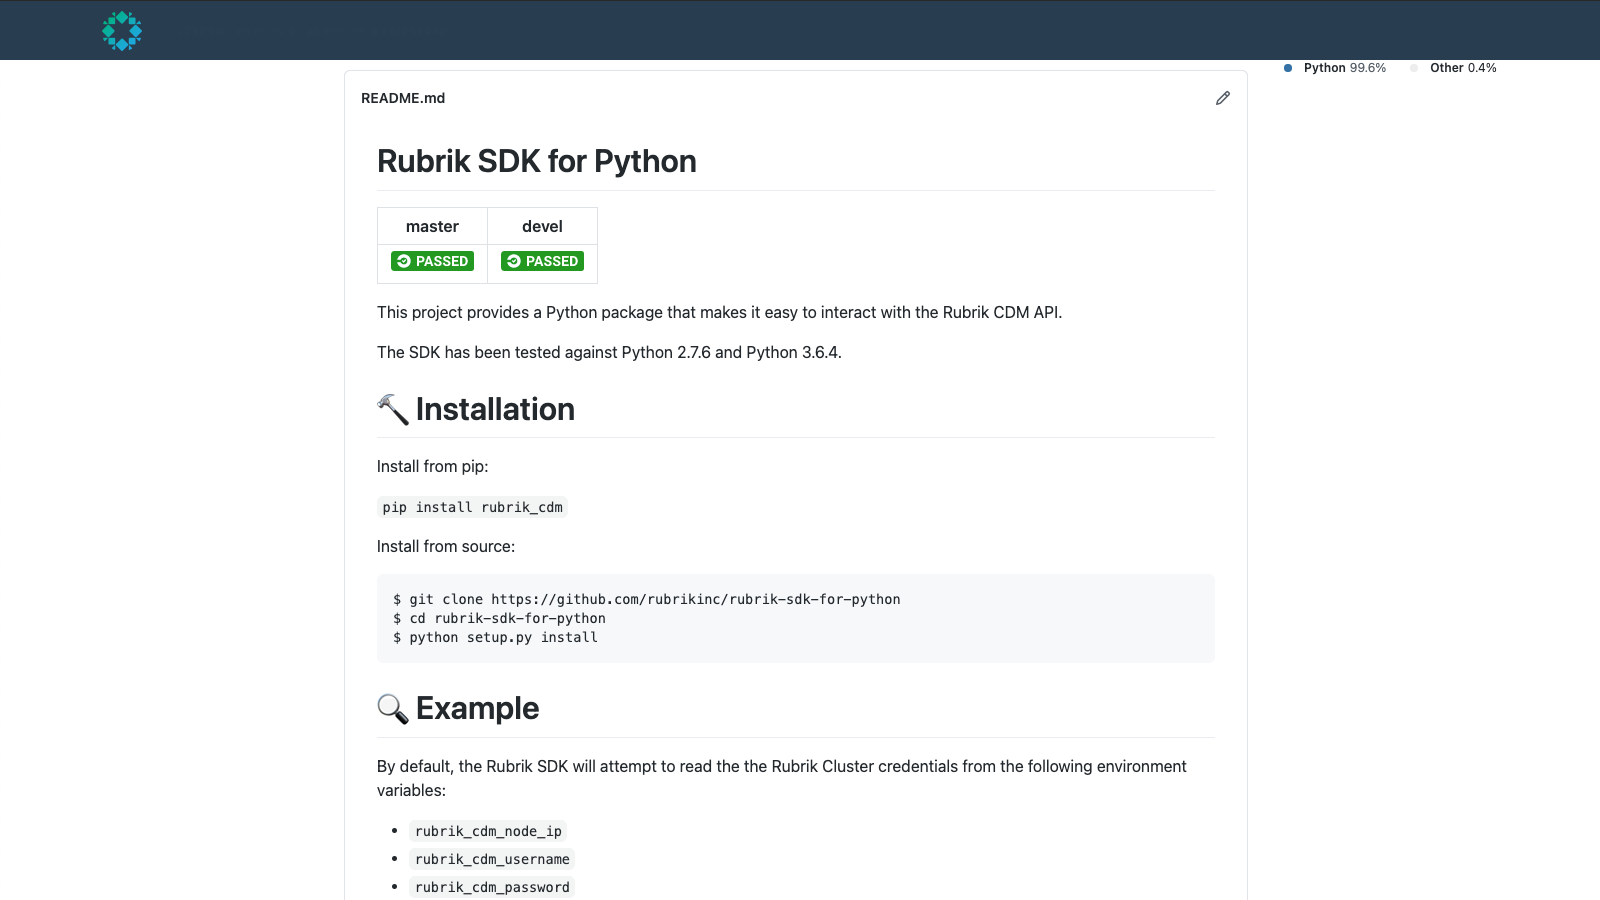Screen dimensions: 1600x900
Task: Click the magnifying glass emoji beside Example
Action: coord(393,708)
